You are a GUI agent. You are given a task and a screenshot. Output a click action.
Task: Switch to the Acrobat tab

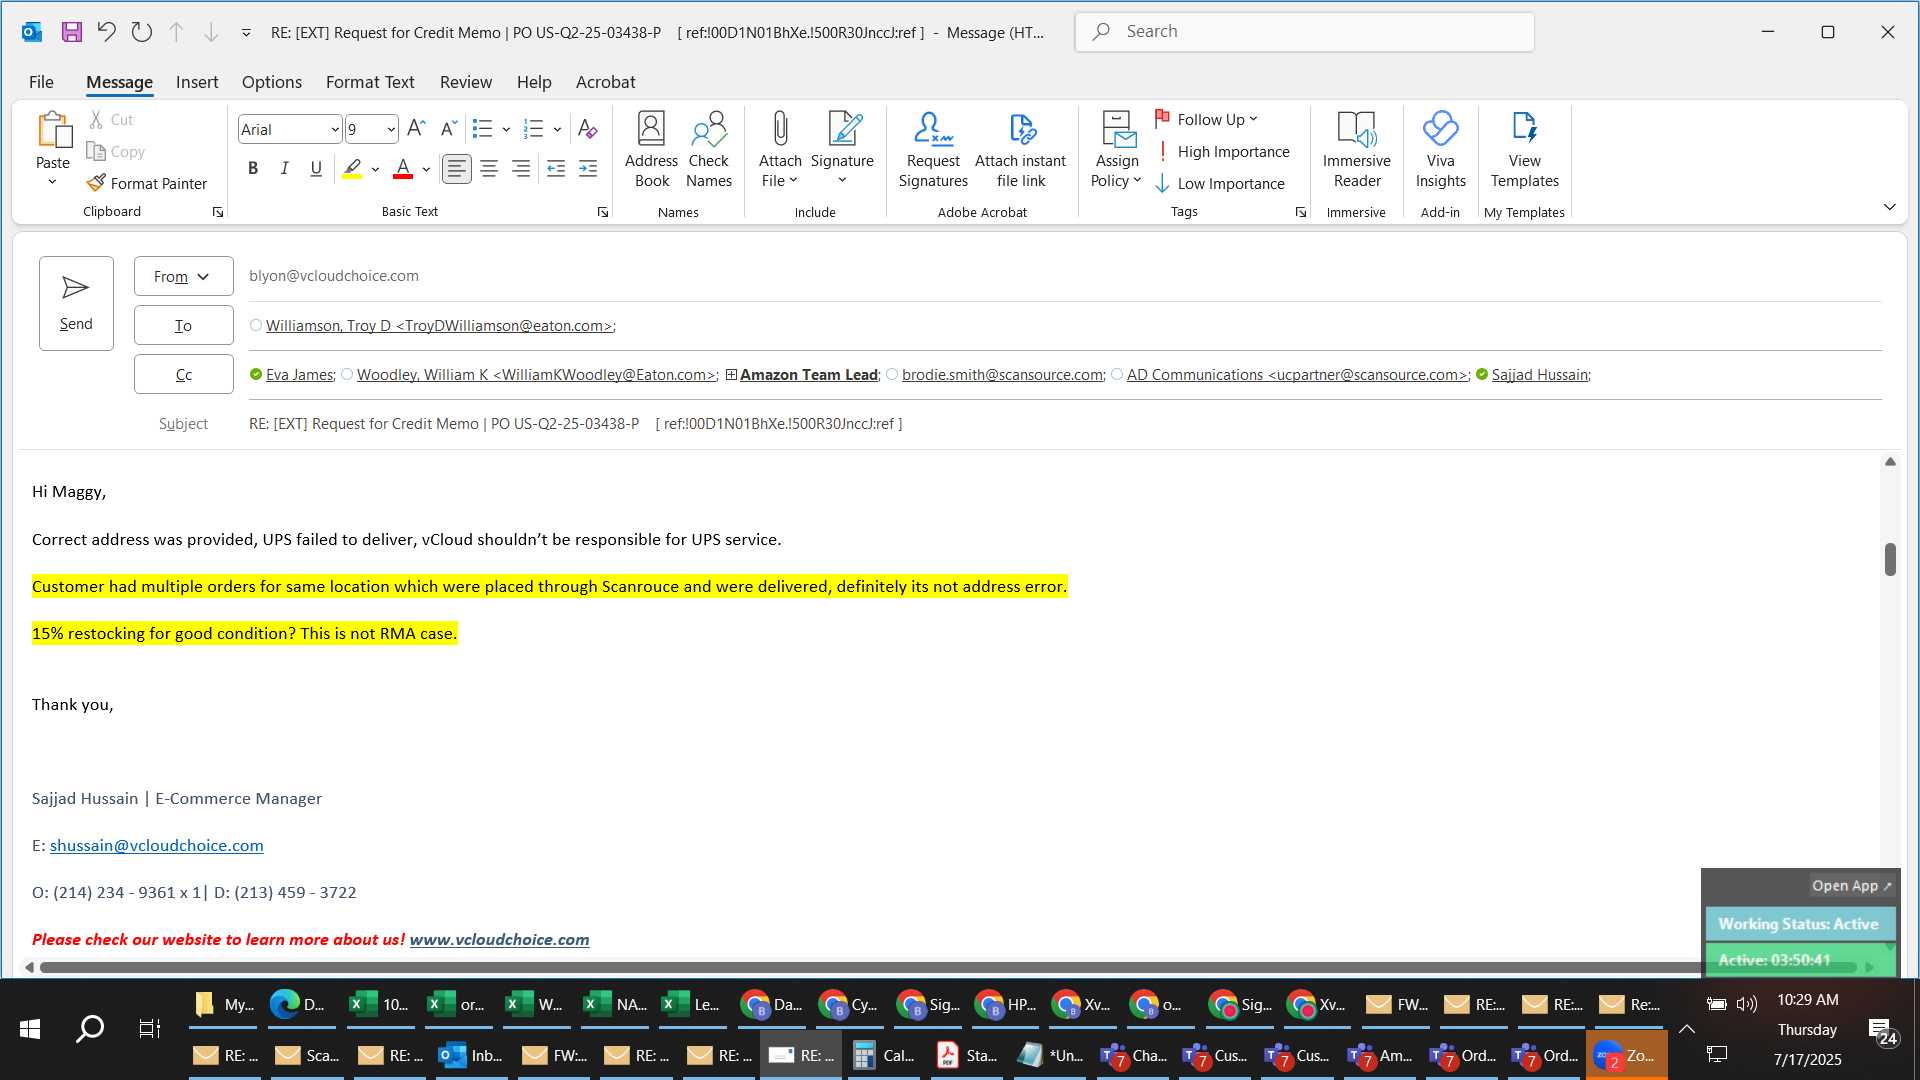(x=605, y=82)
